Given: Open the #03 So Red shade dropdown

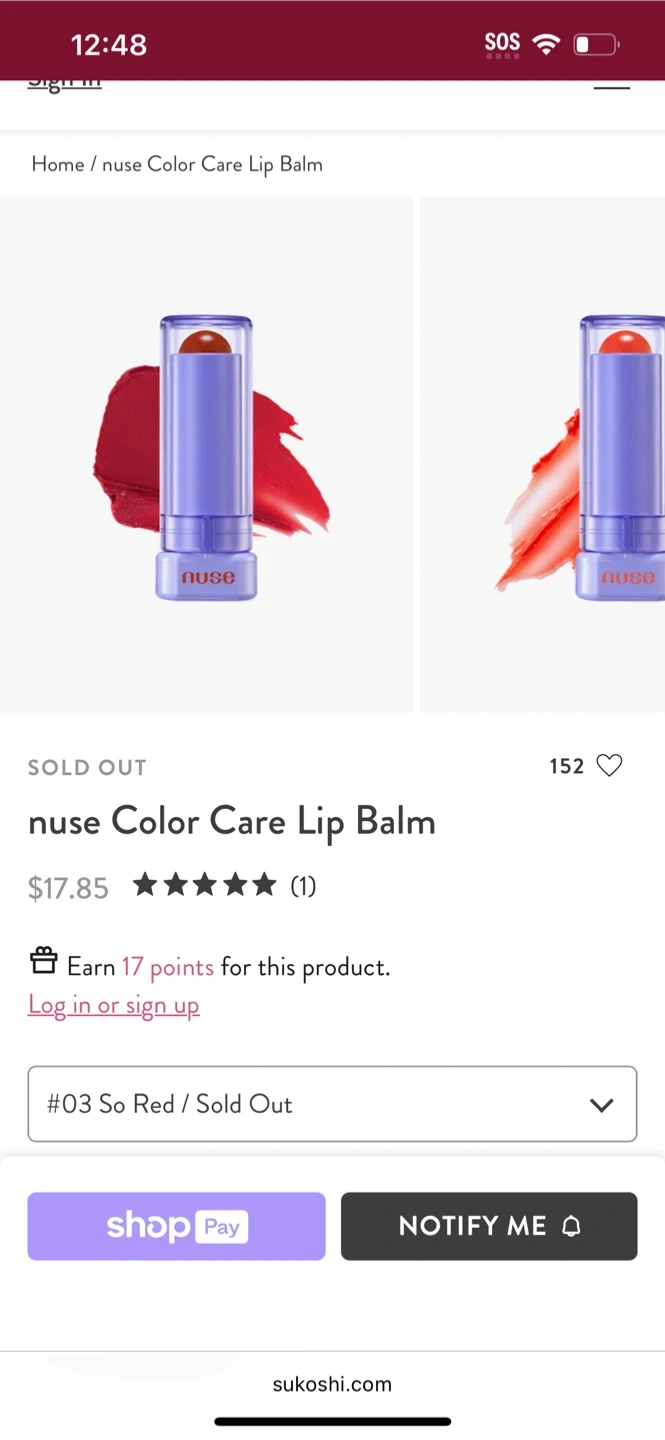Looking at the screenshot, I should click(332, 1104).
